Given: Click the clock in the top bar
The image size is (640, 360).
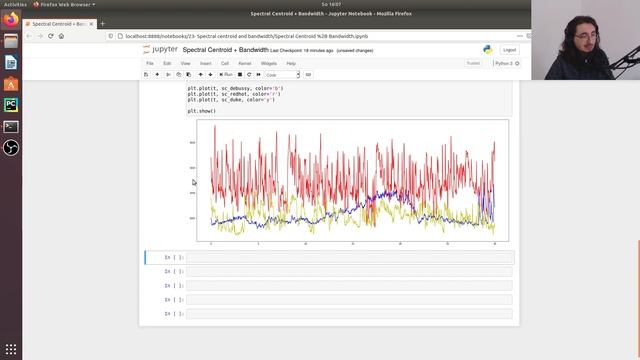Looking at the screenshot, I should 331,4.
